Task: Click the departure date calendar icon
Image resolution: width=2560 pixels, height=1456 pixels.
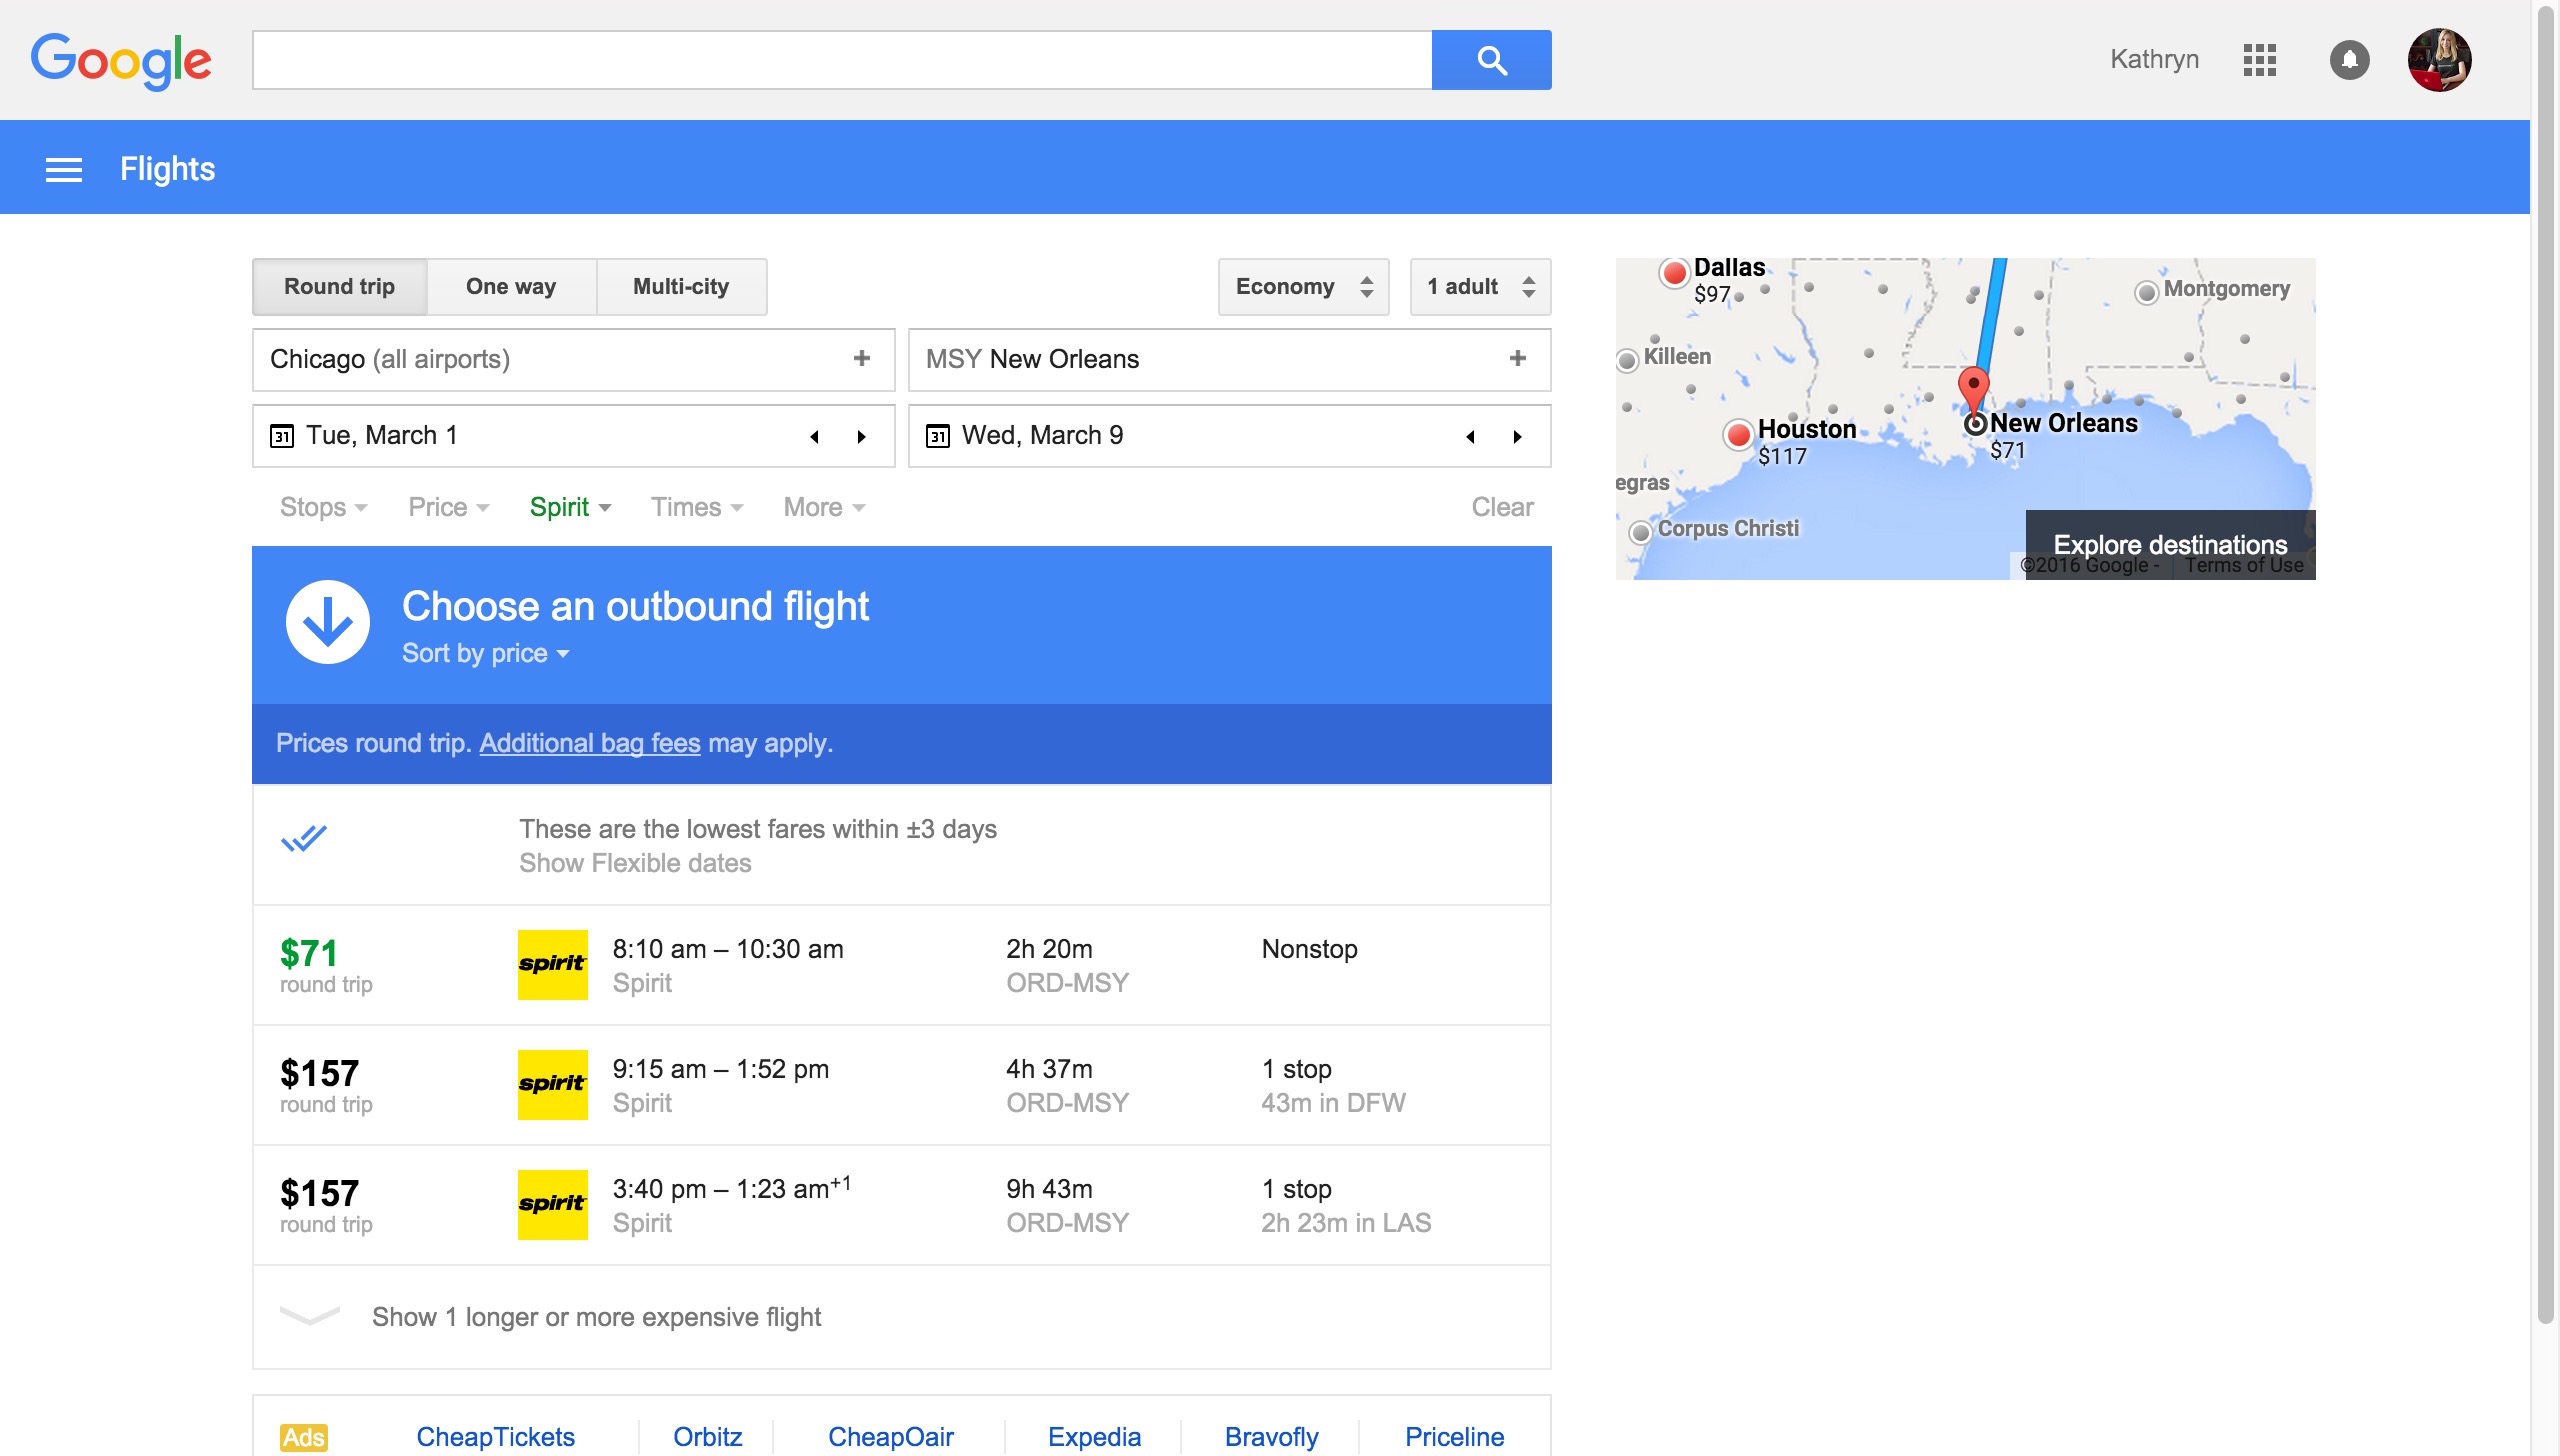Action: 282,436
